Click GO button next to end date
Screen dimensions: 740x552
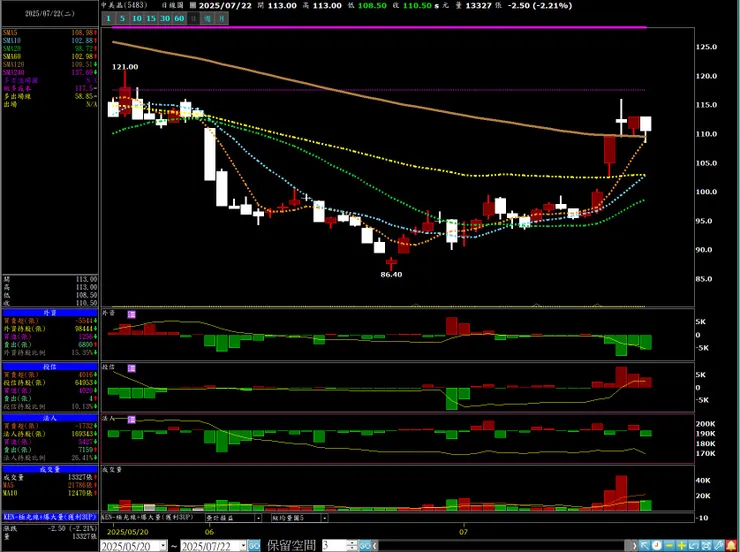pyautogui.click(x=254, y=546)
